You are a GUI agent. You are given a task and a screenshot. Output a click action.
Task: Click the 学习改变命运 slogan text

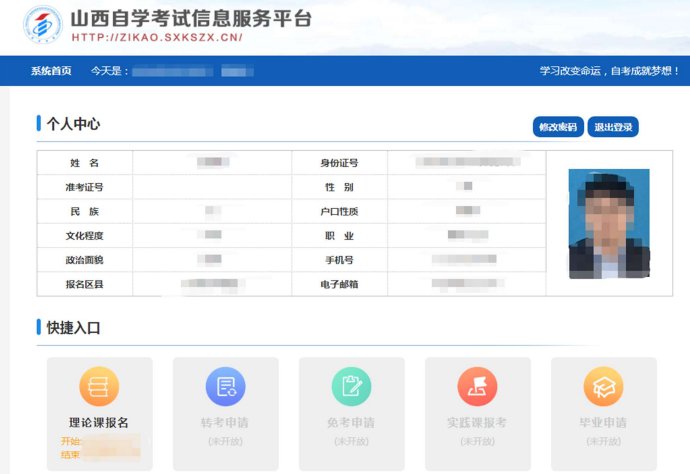click(609, 71)
